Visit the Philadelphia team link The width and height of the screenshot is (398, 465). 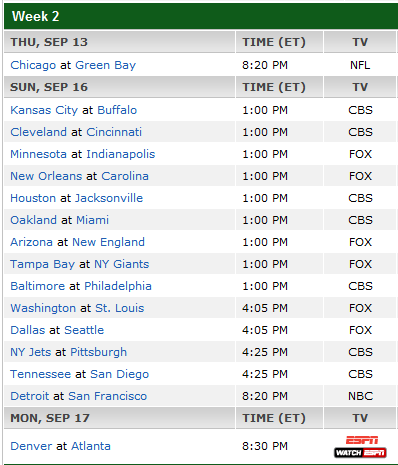(118, 286)
